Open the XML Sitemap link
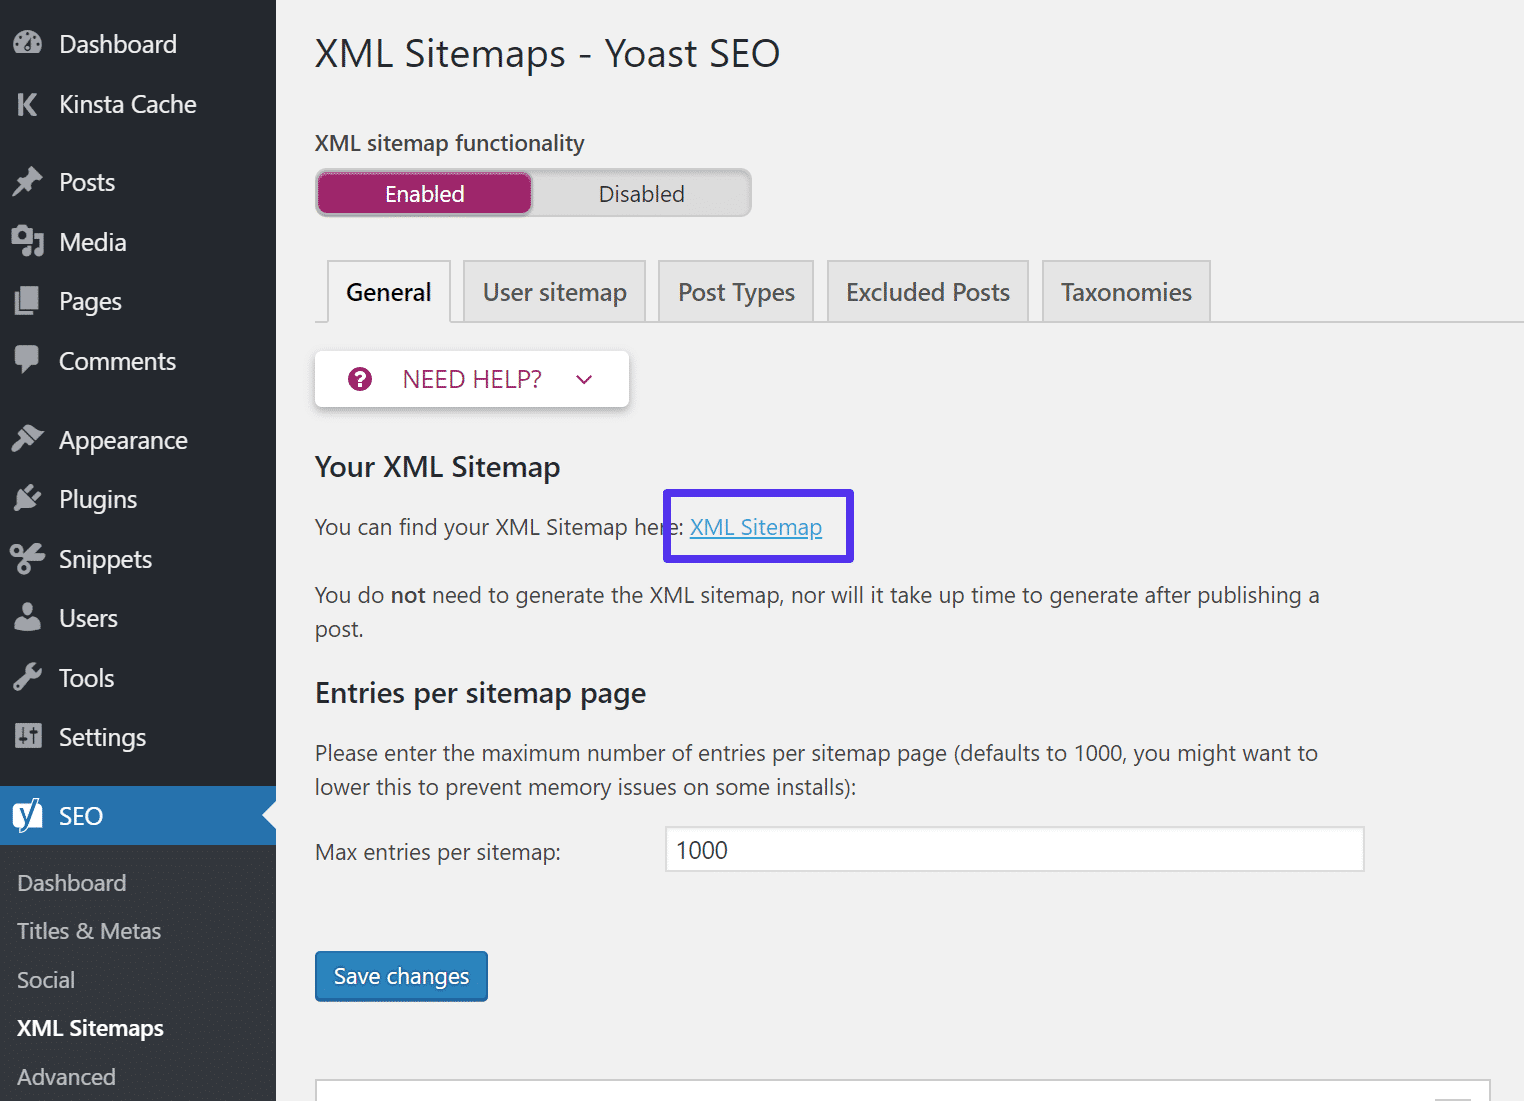This screenshot has height=1101, width=1524. 756,527
